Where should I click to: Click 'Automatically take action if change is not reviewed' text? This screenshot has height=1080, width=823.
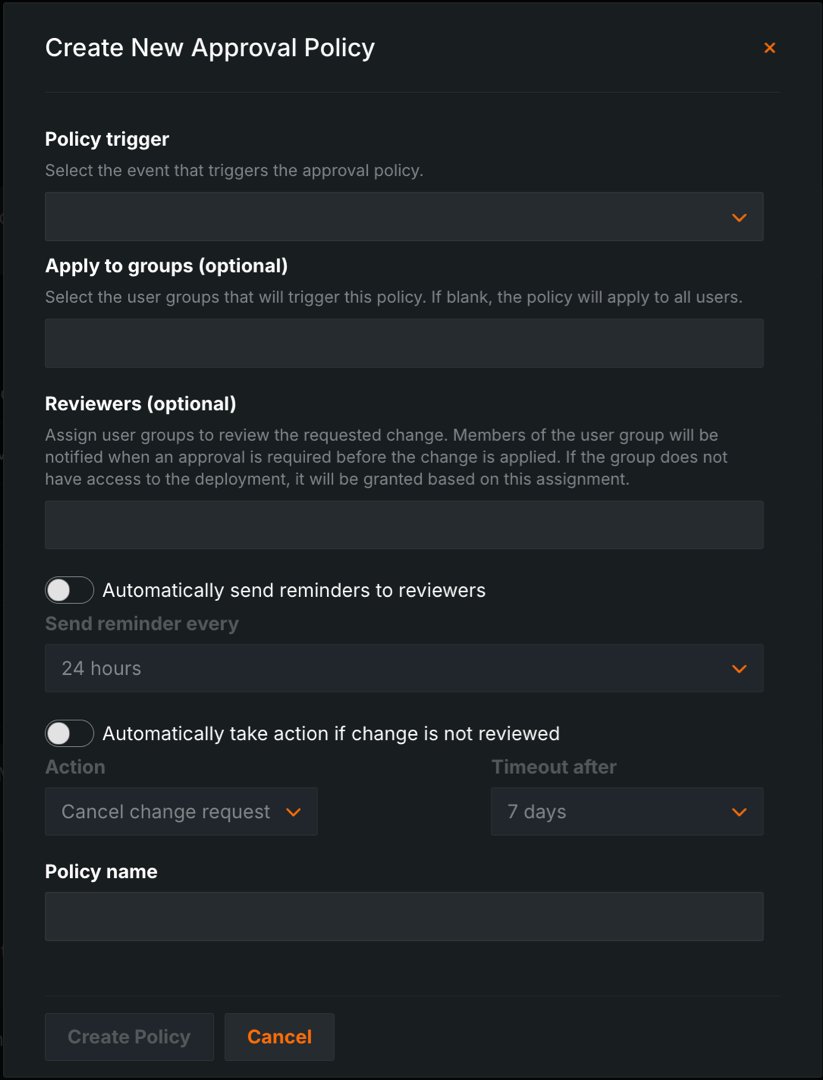point(331,733)
